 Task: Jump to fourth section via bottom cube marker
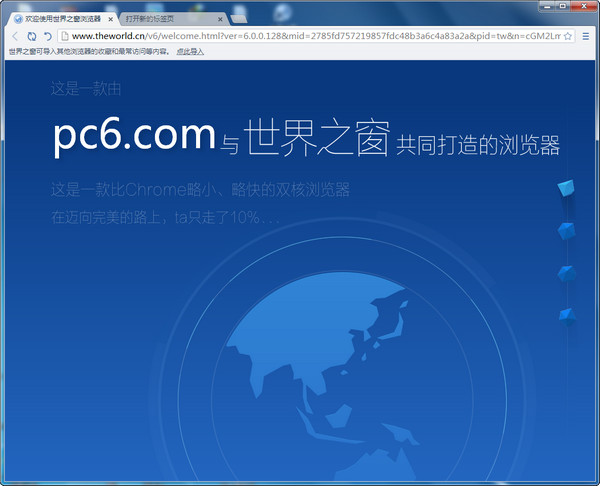(x=567, y=317)
